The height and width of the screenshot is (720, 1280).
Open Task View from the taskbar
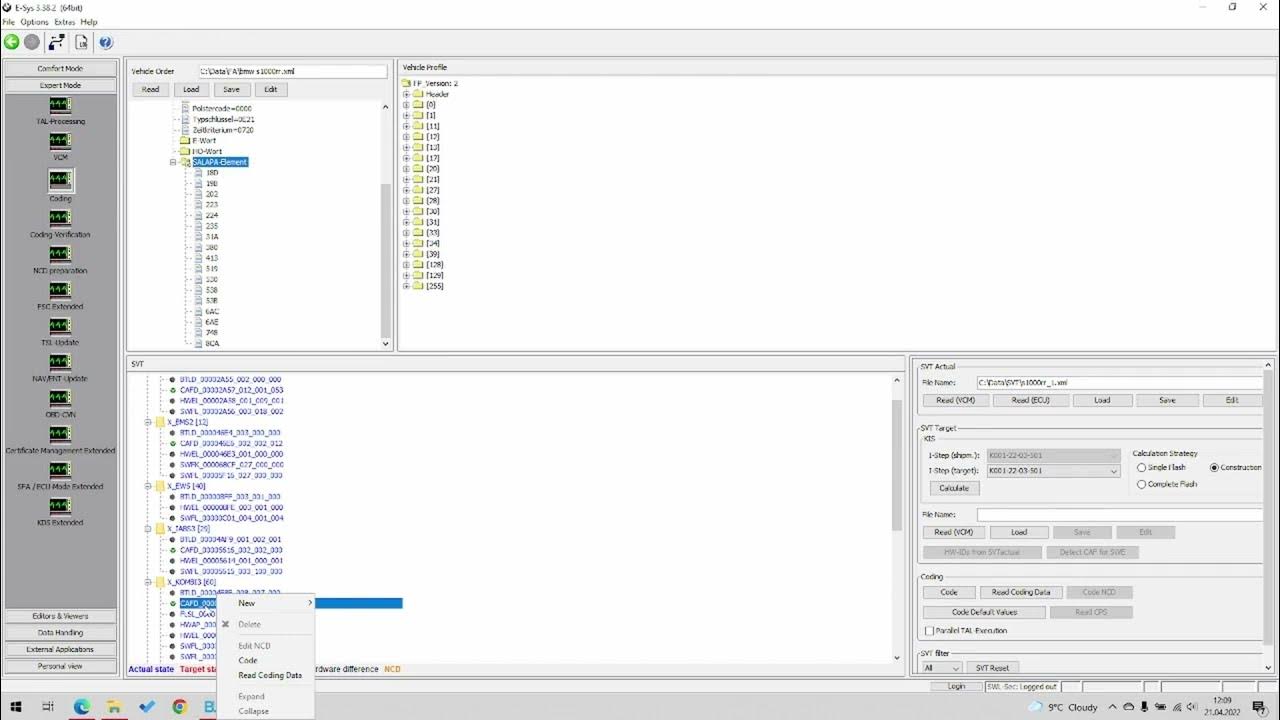(x=48, y=707)
